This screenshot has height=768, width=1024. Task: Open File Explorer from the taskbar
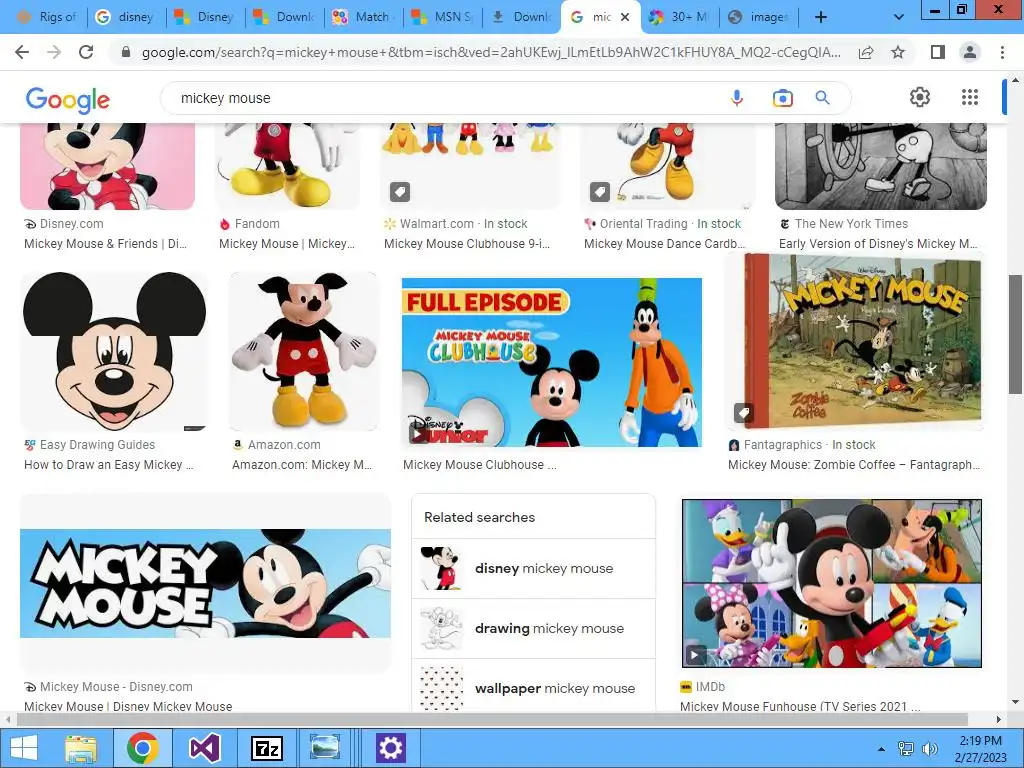click(x=81, y=748)
